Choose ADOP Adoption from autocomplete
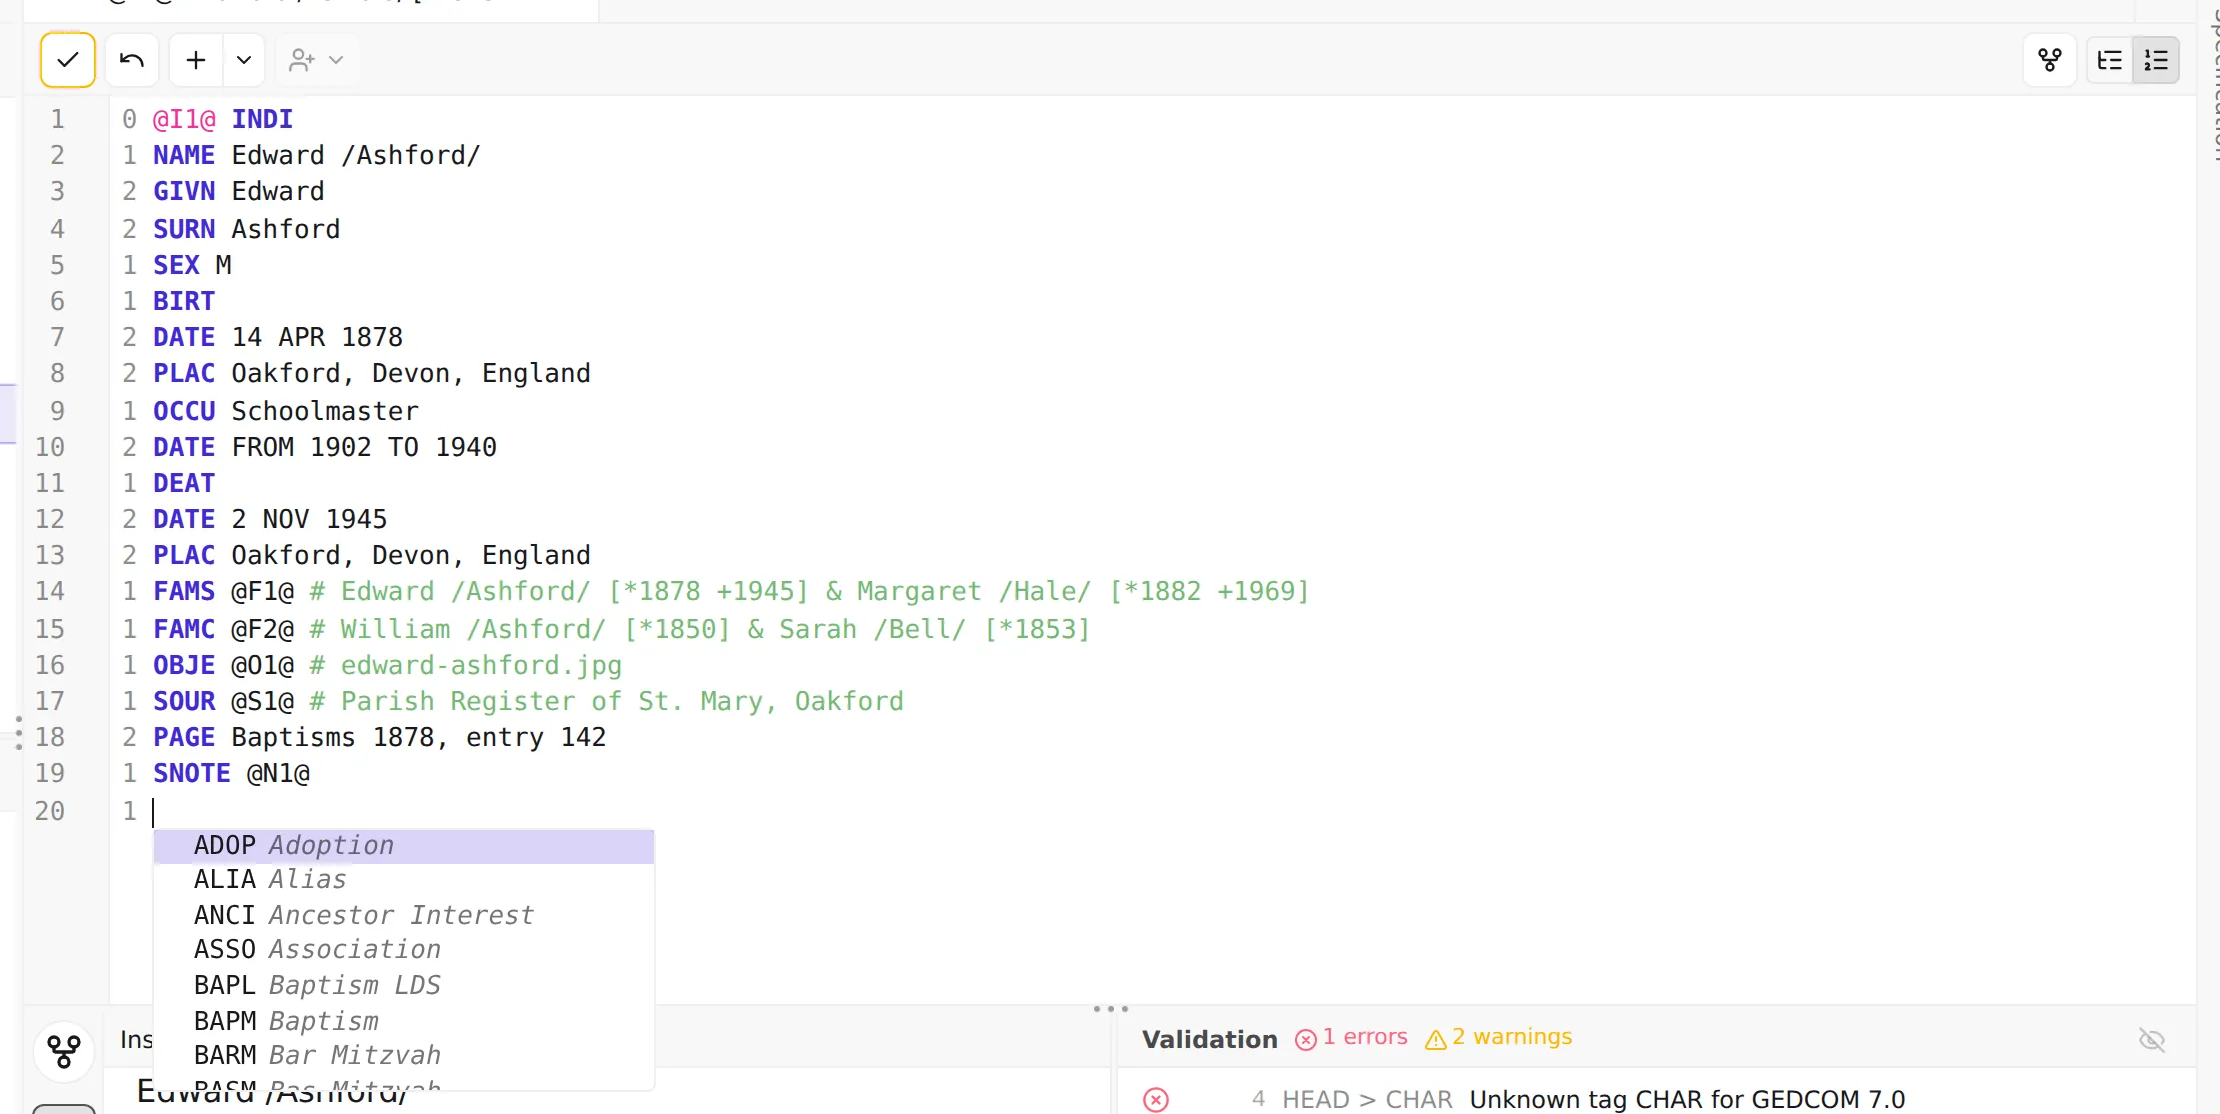This screenshot has height=1114, width=2220. pos(404,846)
